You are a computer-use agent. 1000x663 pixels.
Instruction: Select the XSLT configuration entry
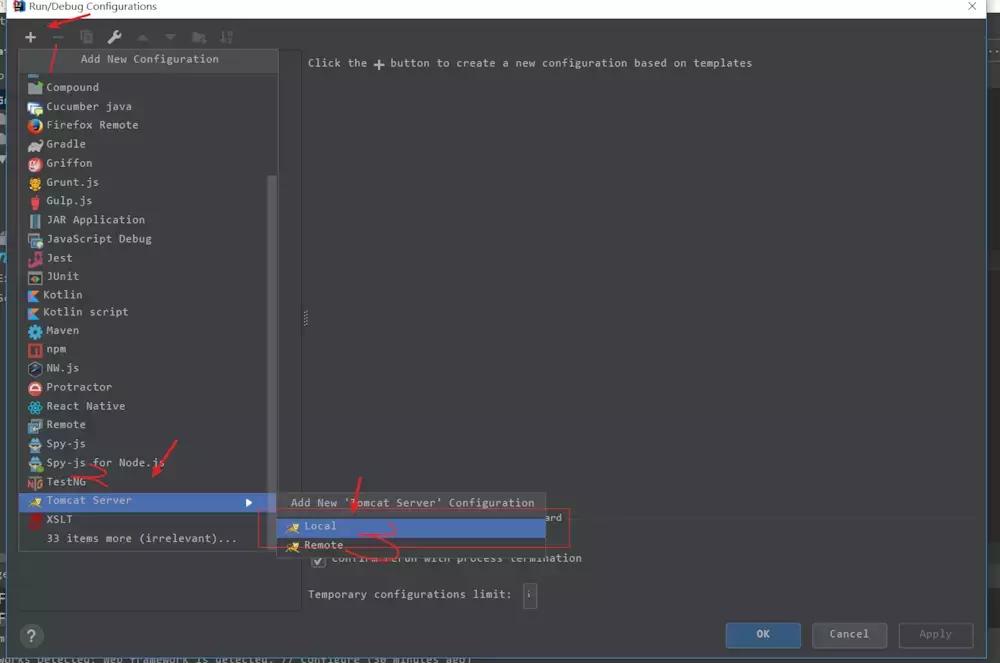(148, 520)
